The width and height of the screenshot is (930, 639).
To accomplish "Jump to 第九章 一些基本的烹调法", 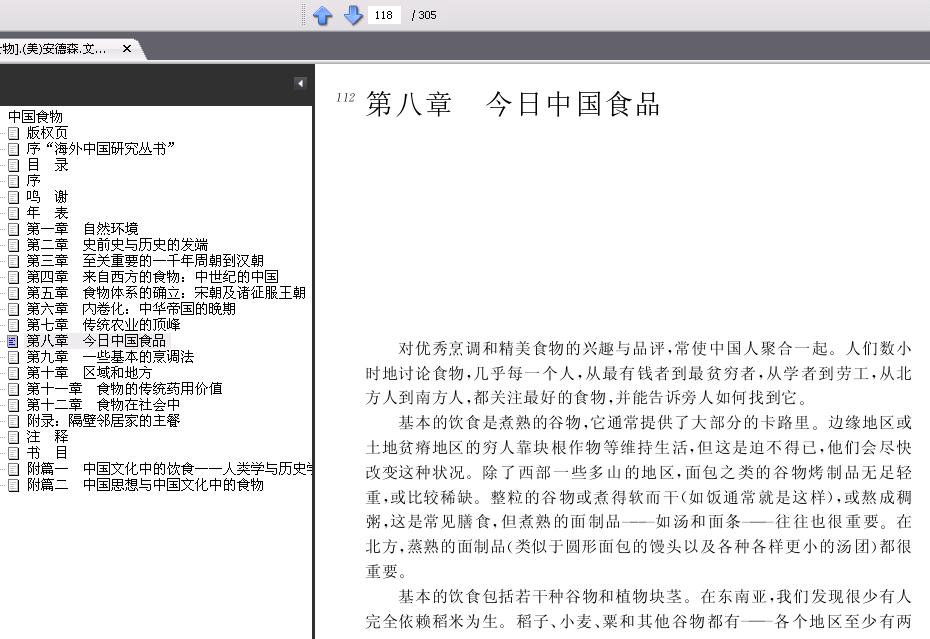I will (x=110, y=357).
